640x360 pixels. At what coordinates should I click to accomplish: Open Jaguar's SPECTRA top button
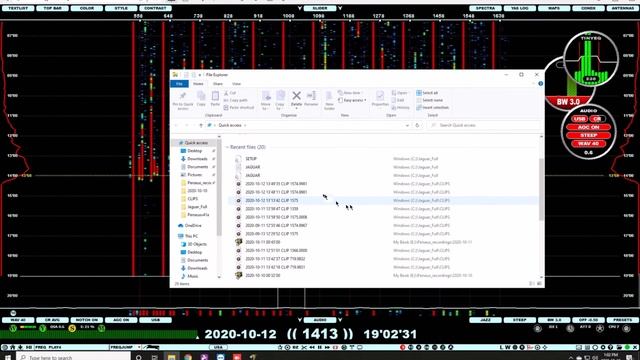485,8
